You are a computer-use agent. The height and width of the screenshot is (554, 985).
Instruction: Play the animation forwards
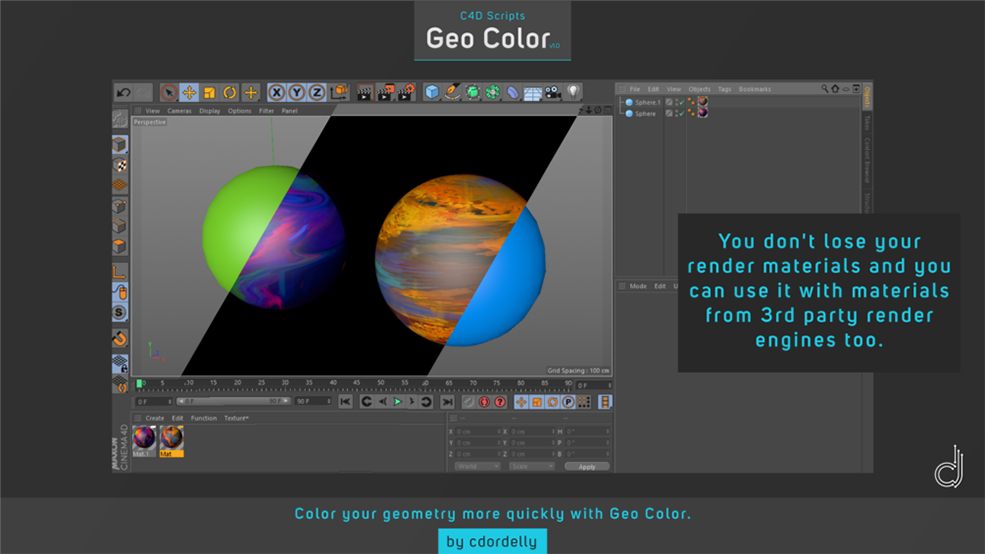pyautogui.click(x=397, y=402)
